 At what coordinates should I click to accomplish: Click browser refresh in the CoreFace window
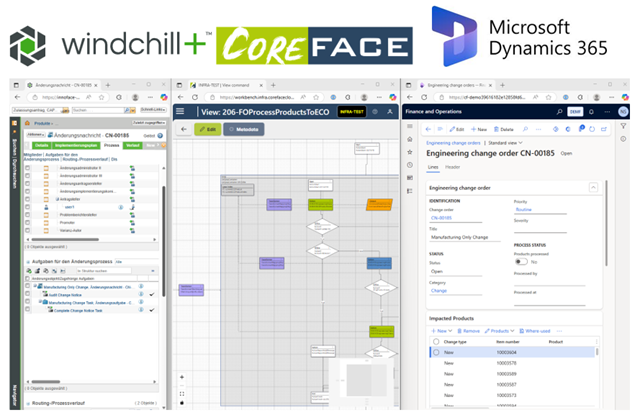(195, 97)
